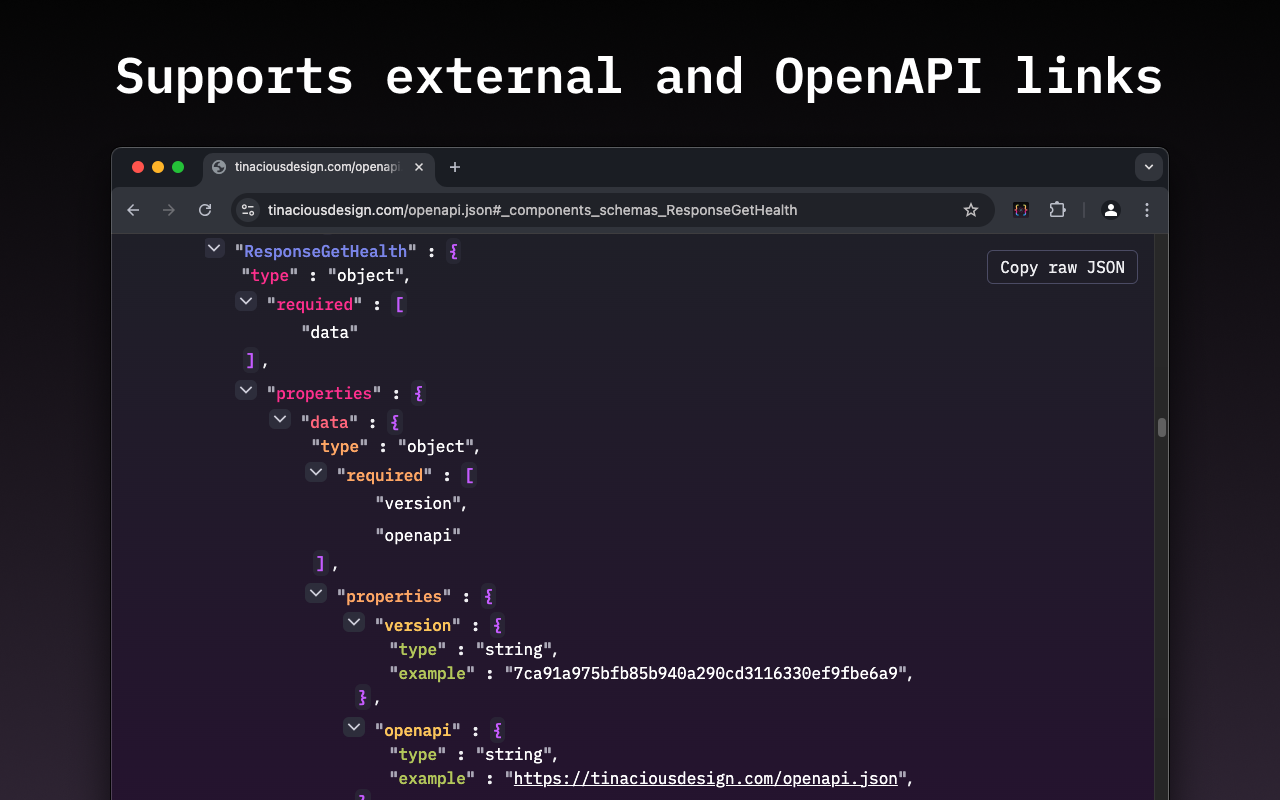The image size is (1280, 800).
Task: Close the tinaciousdesign.com tab
Action: click(419, 167)
